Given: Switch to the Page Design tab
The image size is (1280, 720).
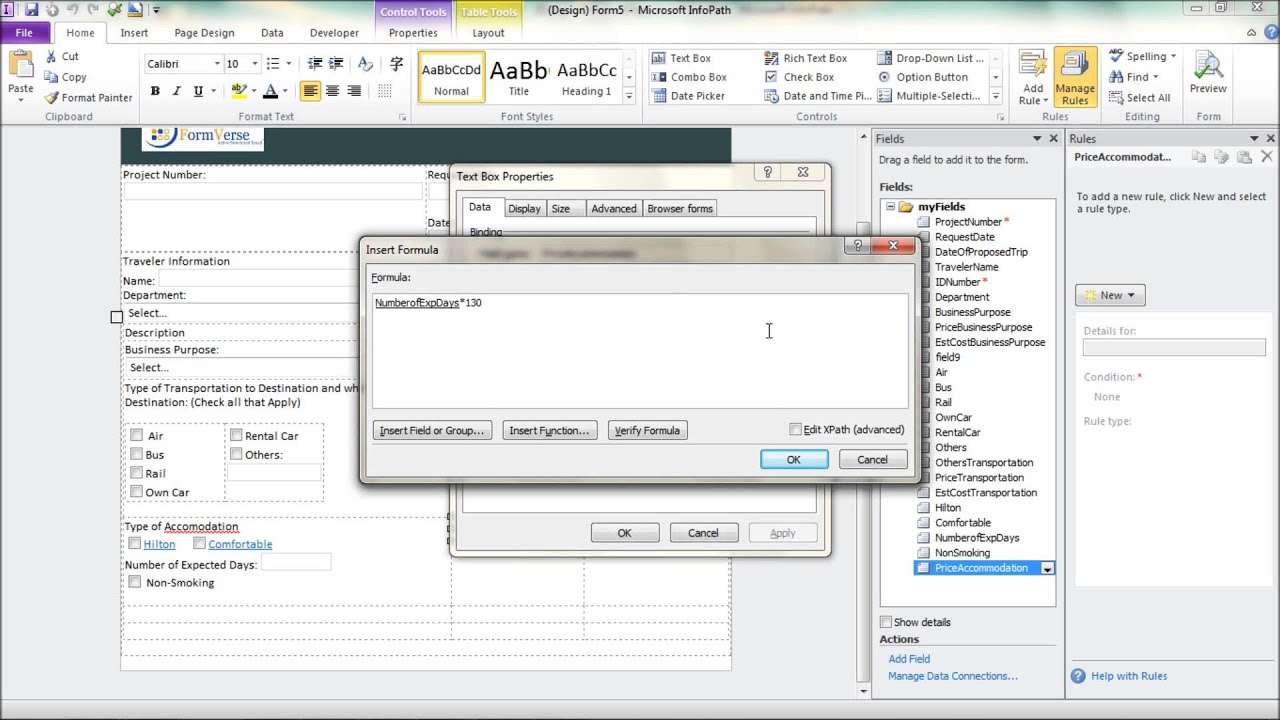Looking at the screenshot, I should click(x=204, y=33).
